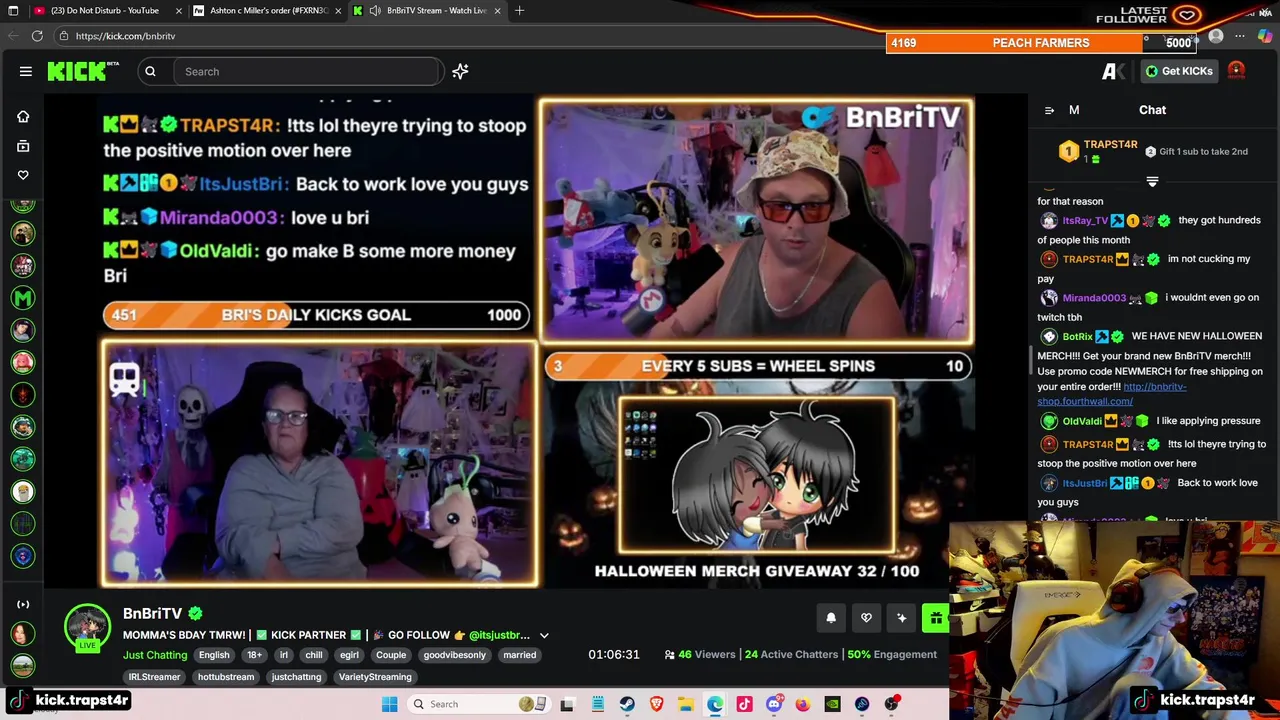Click the chill tag
The height and width of the screenshot is (720, 1280).
click(314, 655)
